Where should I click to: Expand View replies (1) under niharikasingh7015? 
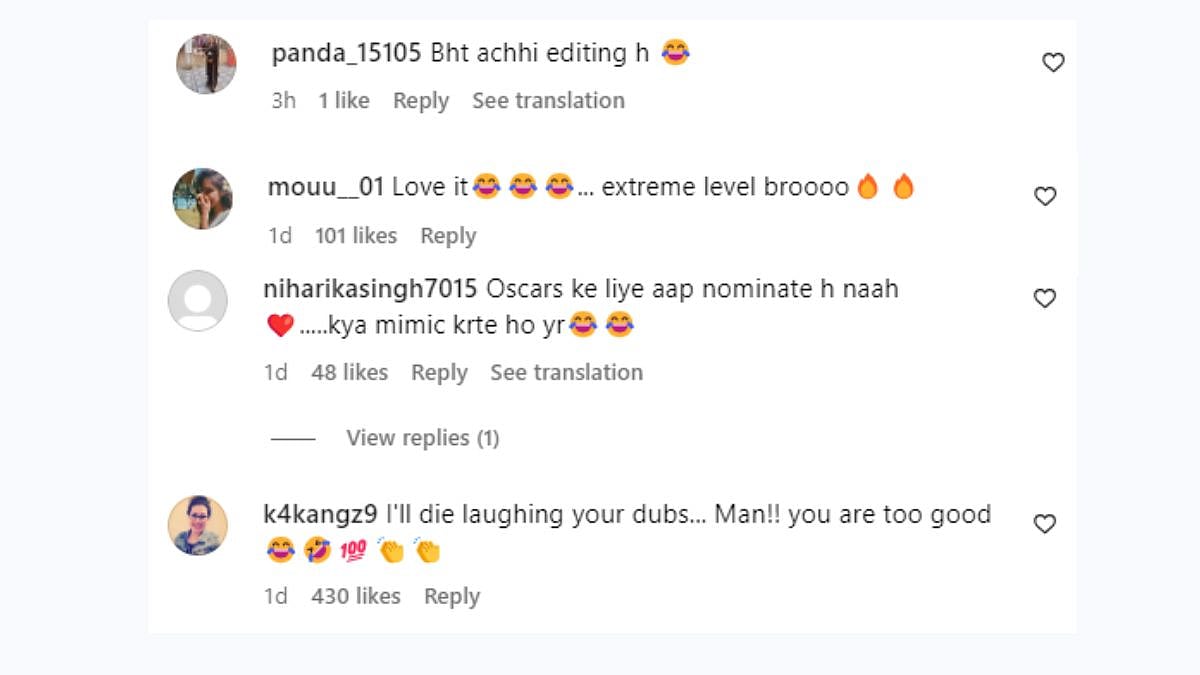(422, 438)
